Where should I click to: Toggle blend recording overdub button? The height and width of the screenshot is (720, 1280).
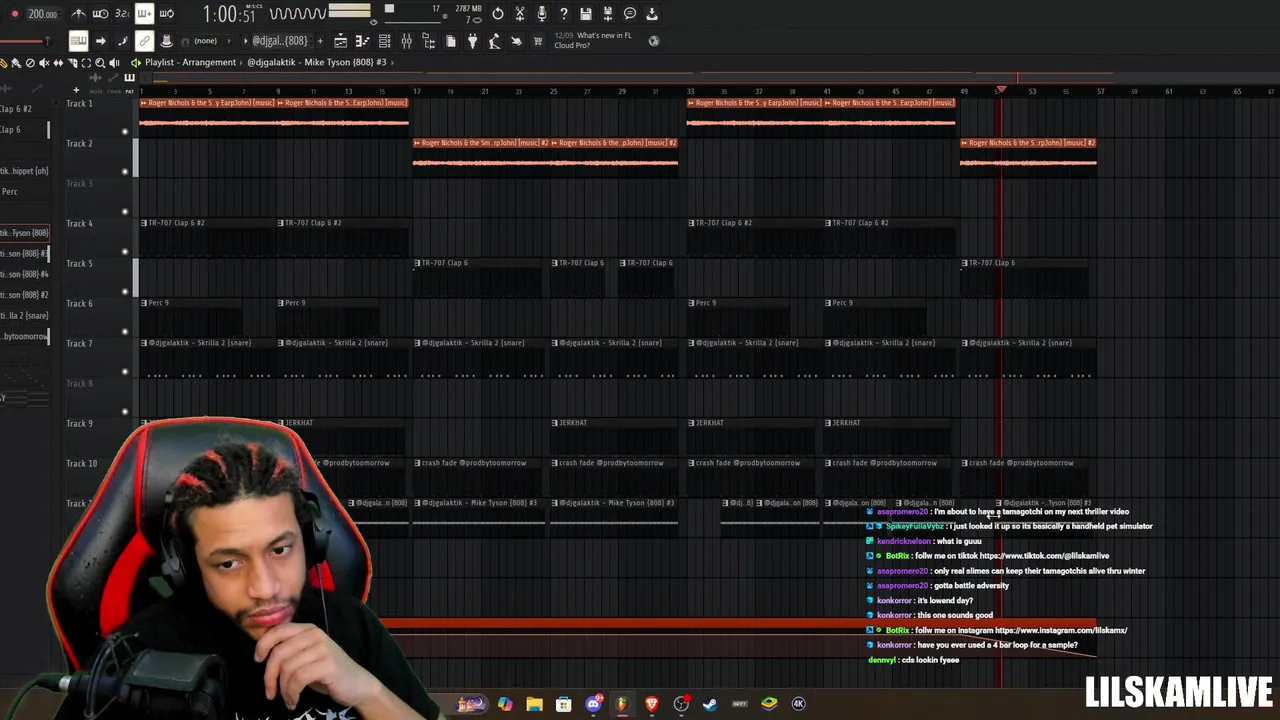(144, 14)
